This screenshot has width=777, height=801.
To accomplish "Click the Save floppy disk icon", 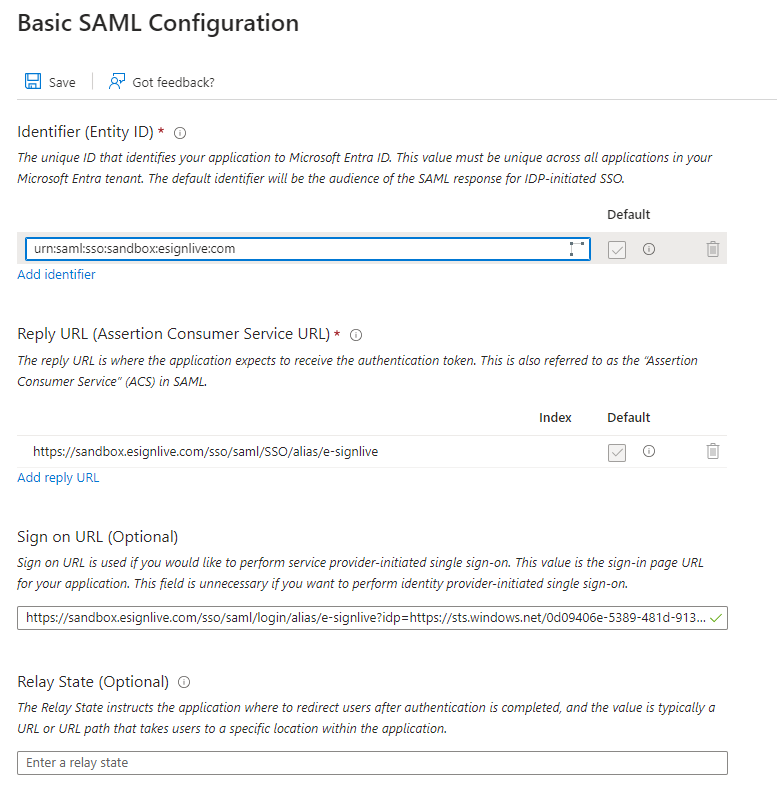I will pos(33,81).
